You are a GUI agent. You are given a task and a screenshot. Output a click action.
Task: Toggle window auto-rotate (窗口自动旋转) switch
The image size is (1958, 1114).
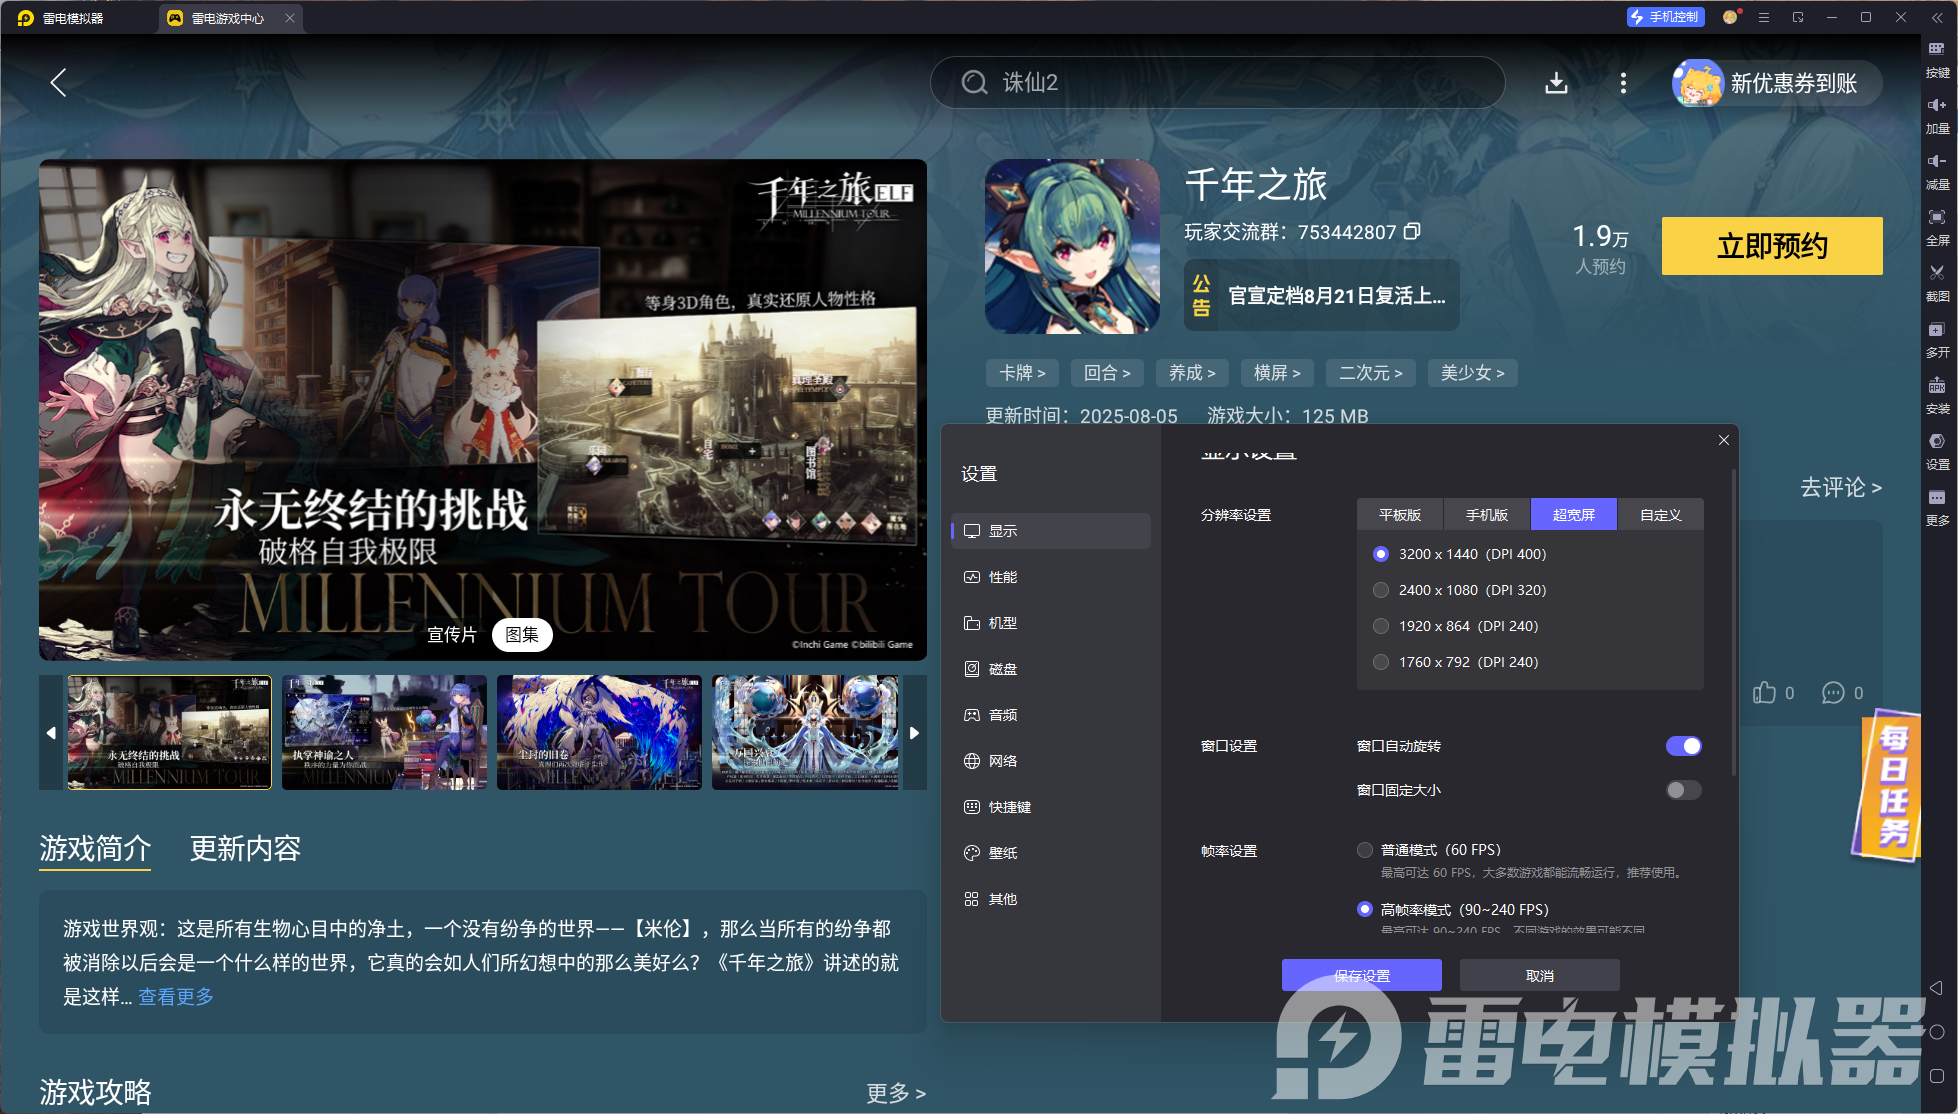(1683, 746)
